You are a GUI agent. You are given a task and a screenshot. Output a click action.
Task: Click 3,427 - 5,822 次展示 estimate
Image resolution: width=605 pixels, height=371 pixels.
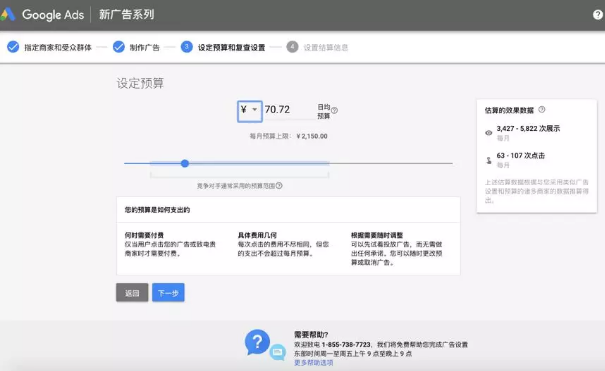pos(528,128)
